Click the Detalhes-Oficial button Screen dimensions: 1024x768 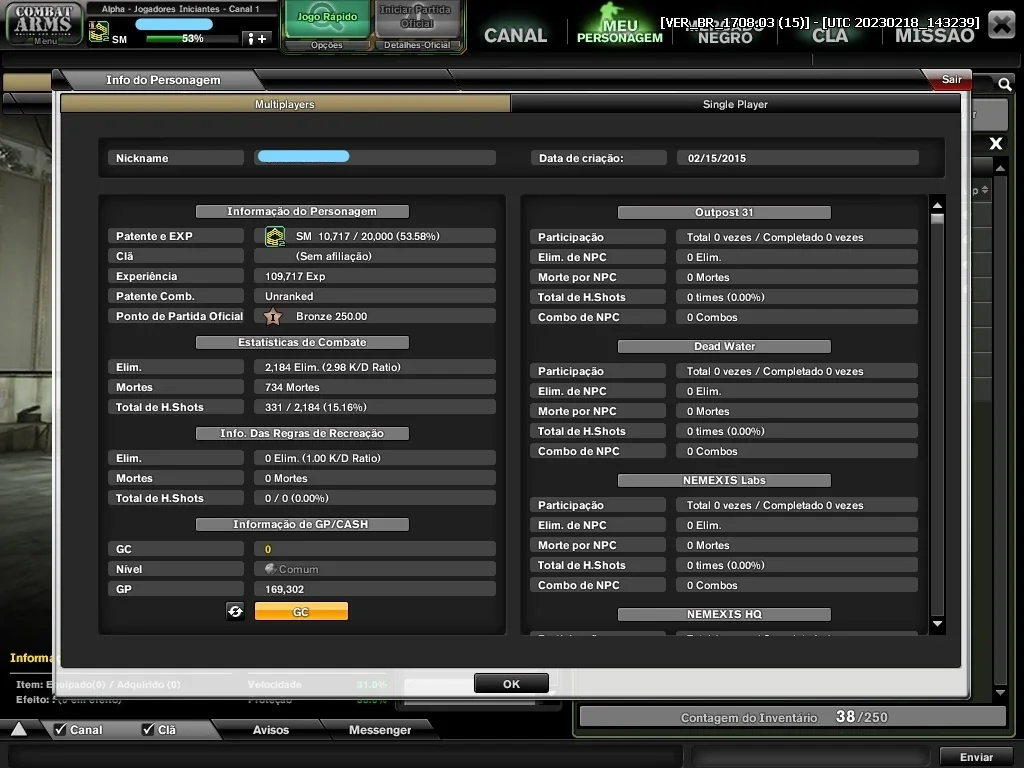[417, 45]
